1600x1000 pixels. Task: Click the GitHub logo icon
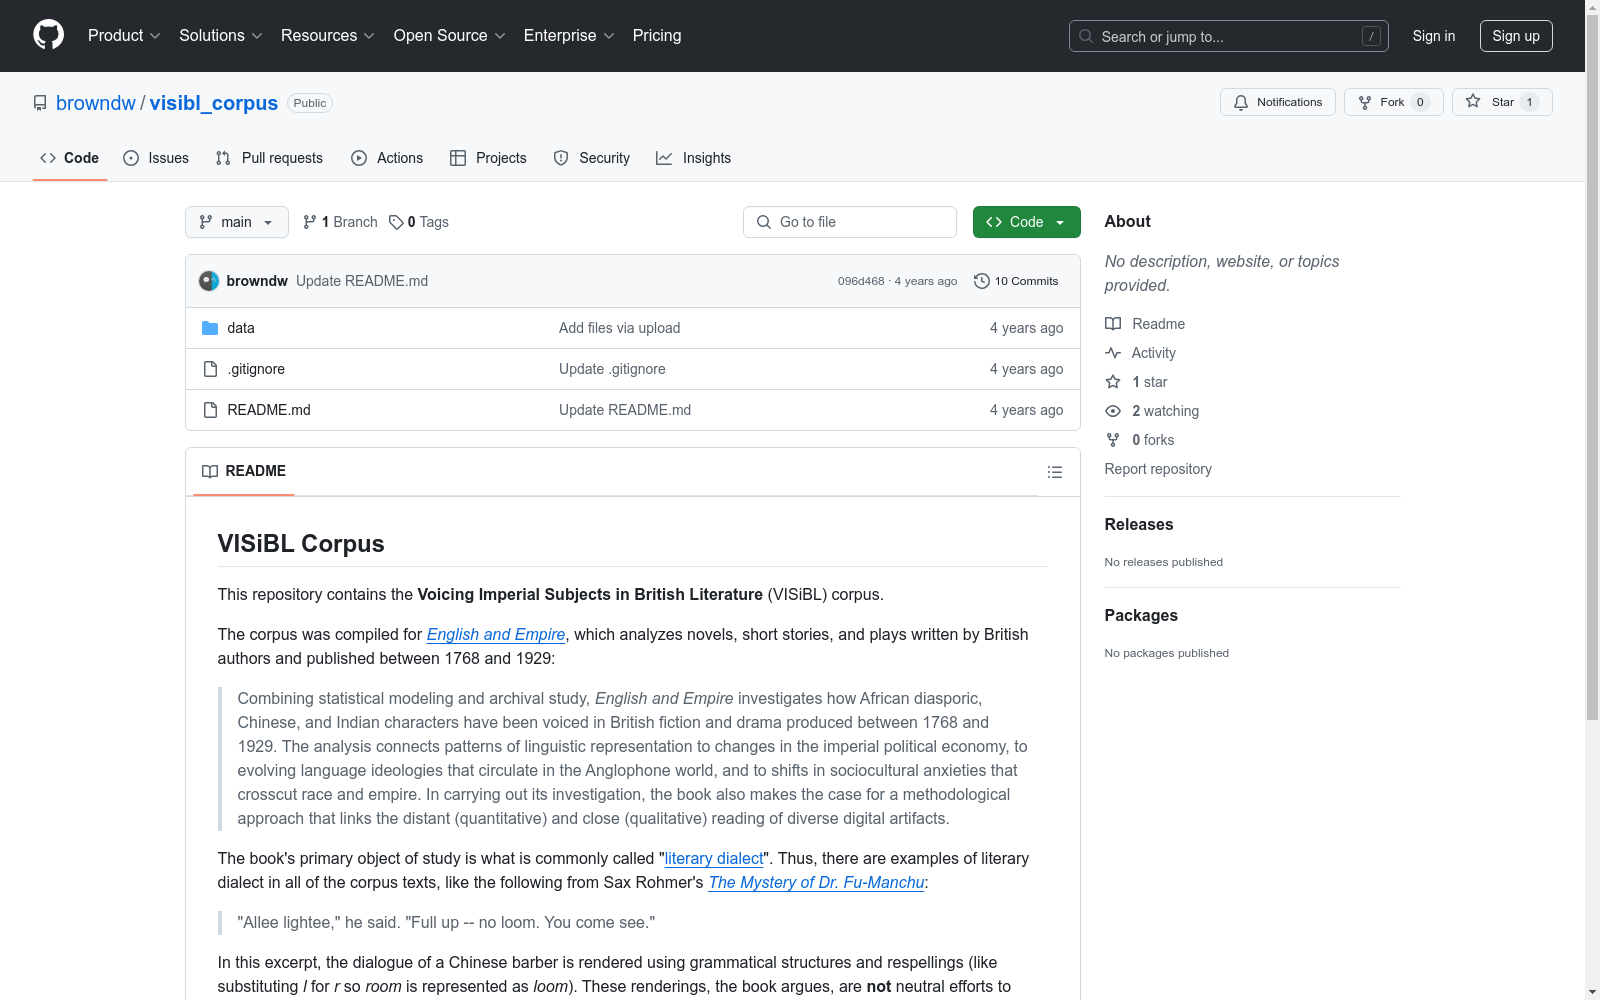48,35
